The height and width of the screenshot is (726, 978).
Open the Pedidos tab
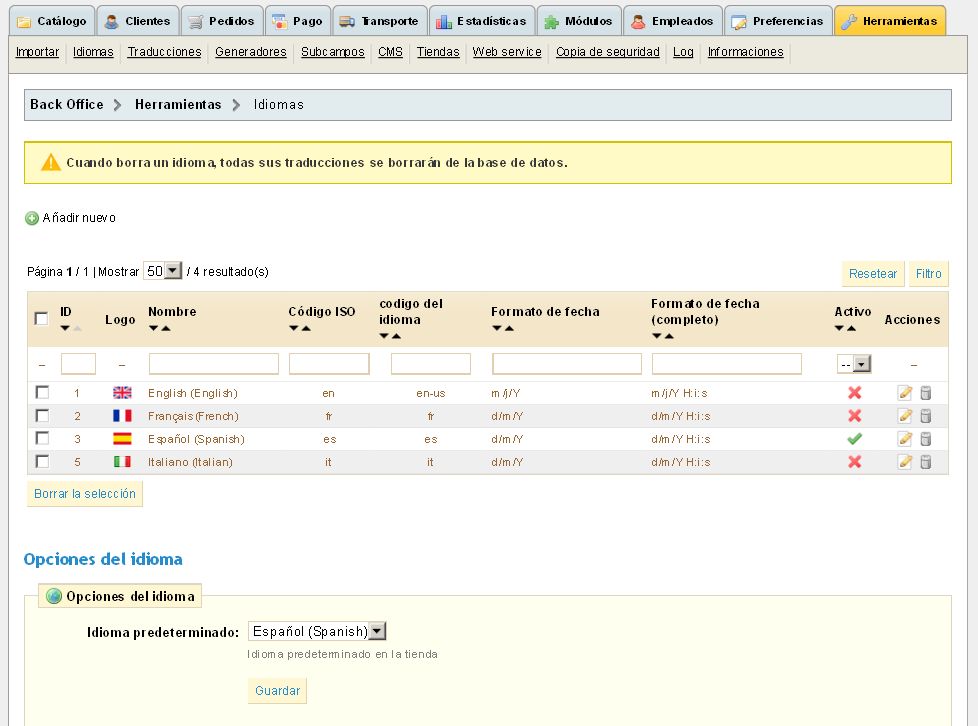[x=222, y=21]
